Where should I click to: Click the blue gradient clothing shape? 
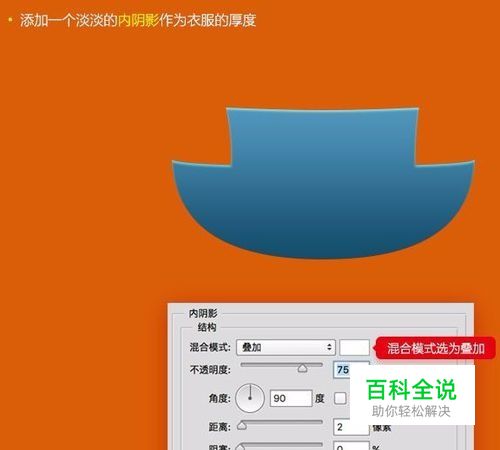coord(323,183)
